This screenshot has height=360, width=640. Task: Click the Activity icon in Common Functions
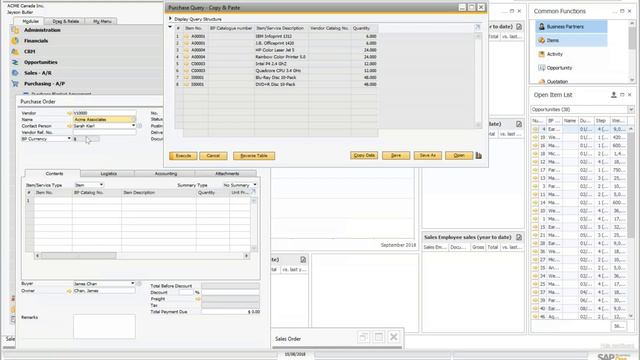[x=542, y=54]
